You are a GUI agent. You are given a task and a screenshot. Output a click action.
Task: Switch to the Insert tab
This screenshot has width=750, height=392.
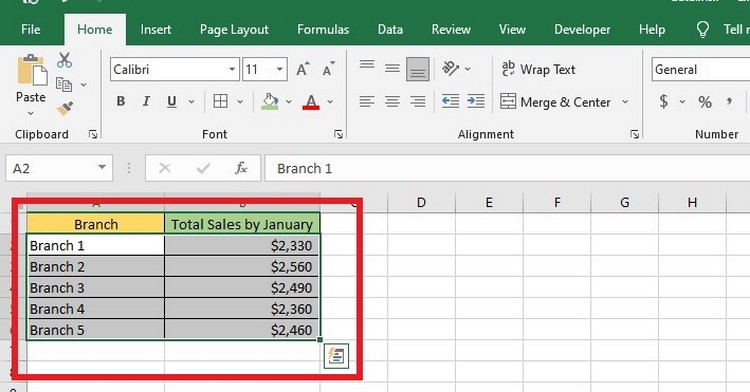coord(156,30)
